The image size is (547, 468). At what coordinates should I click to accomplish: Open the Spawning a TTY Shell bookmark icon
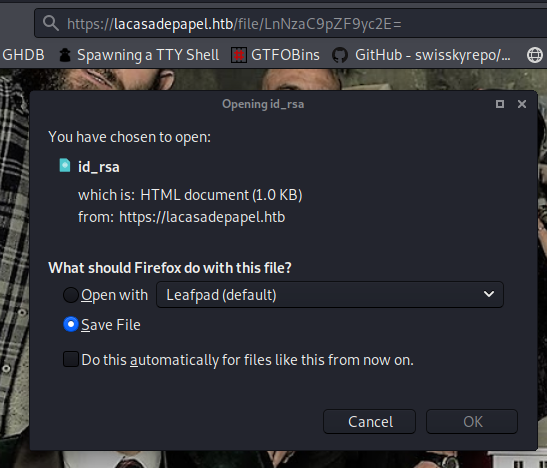(65, 55)
